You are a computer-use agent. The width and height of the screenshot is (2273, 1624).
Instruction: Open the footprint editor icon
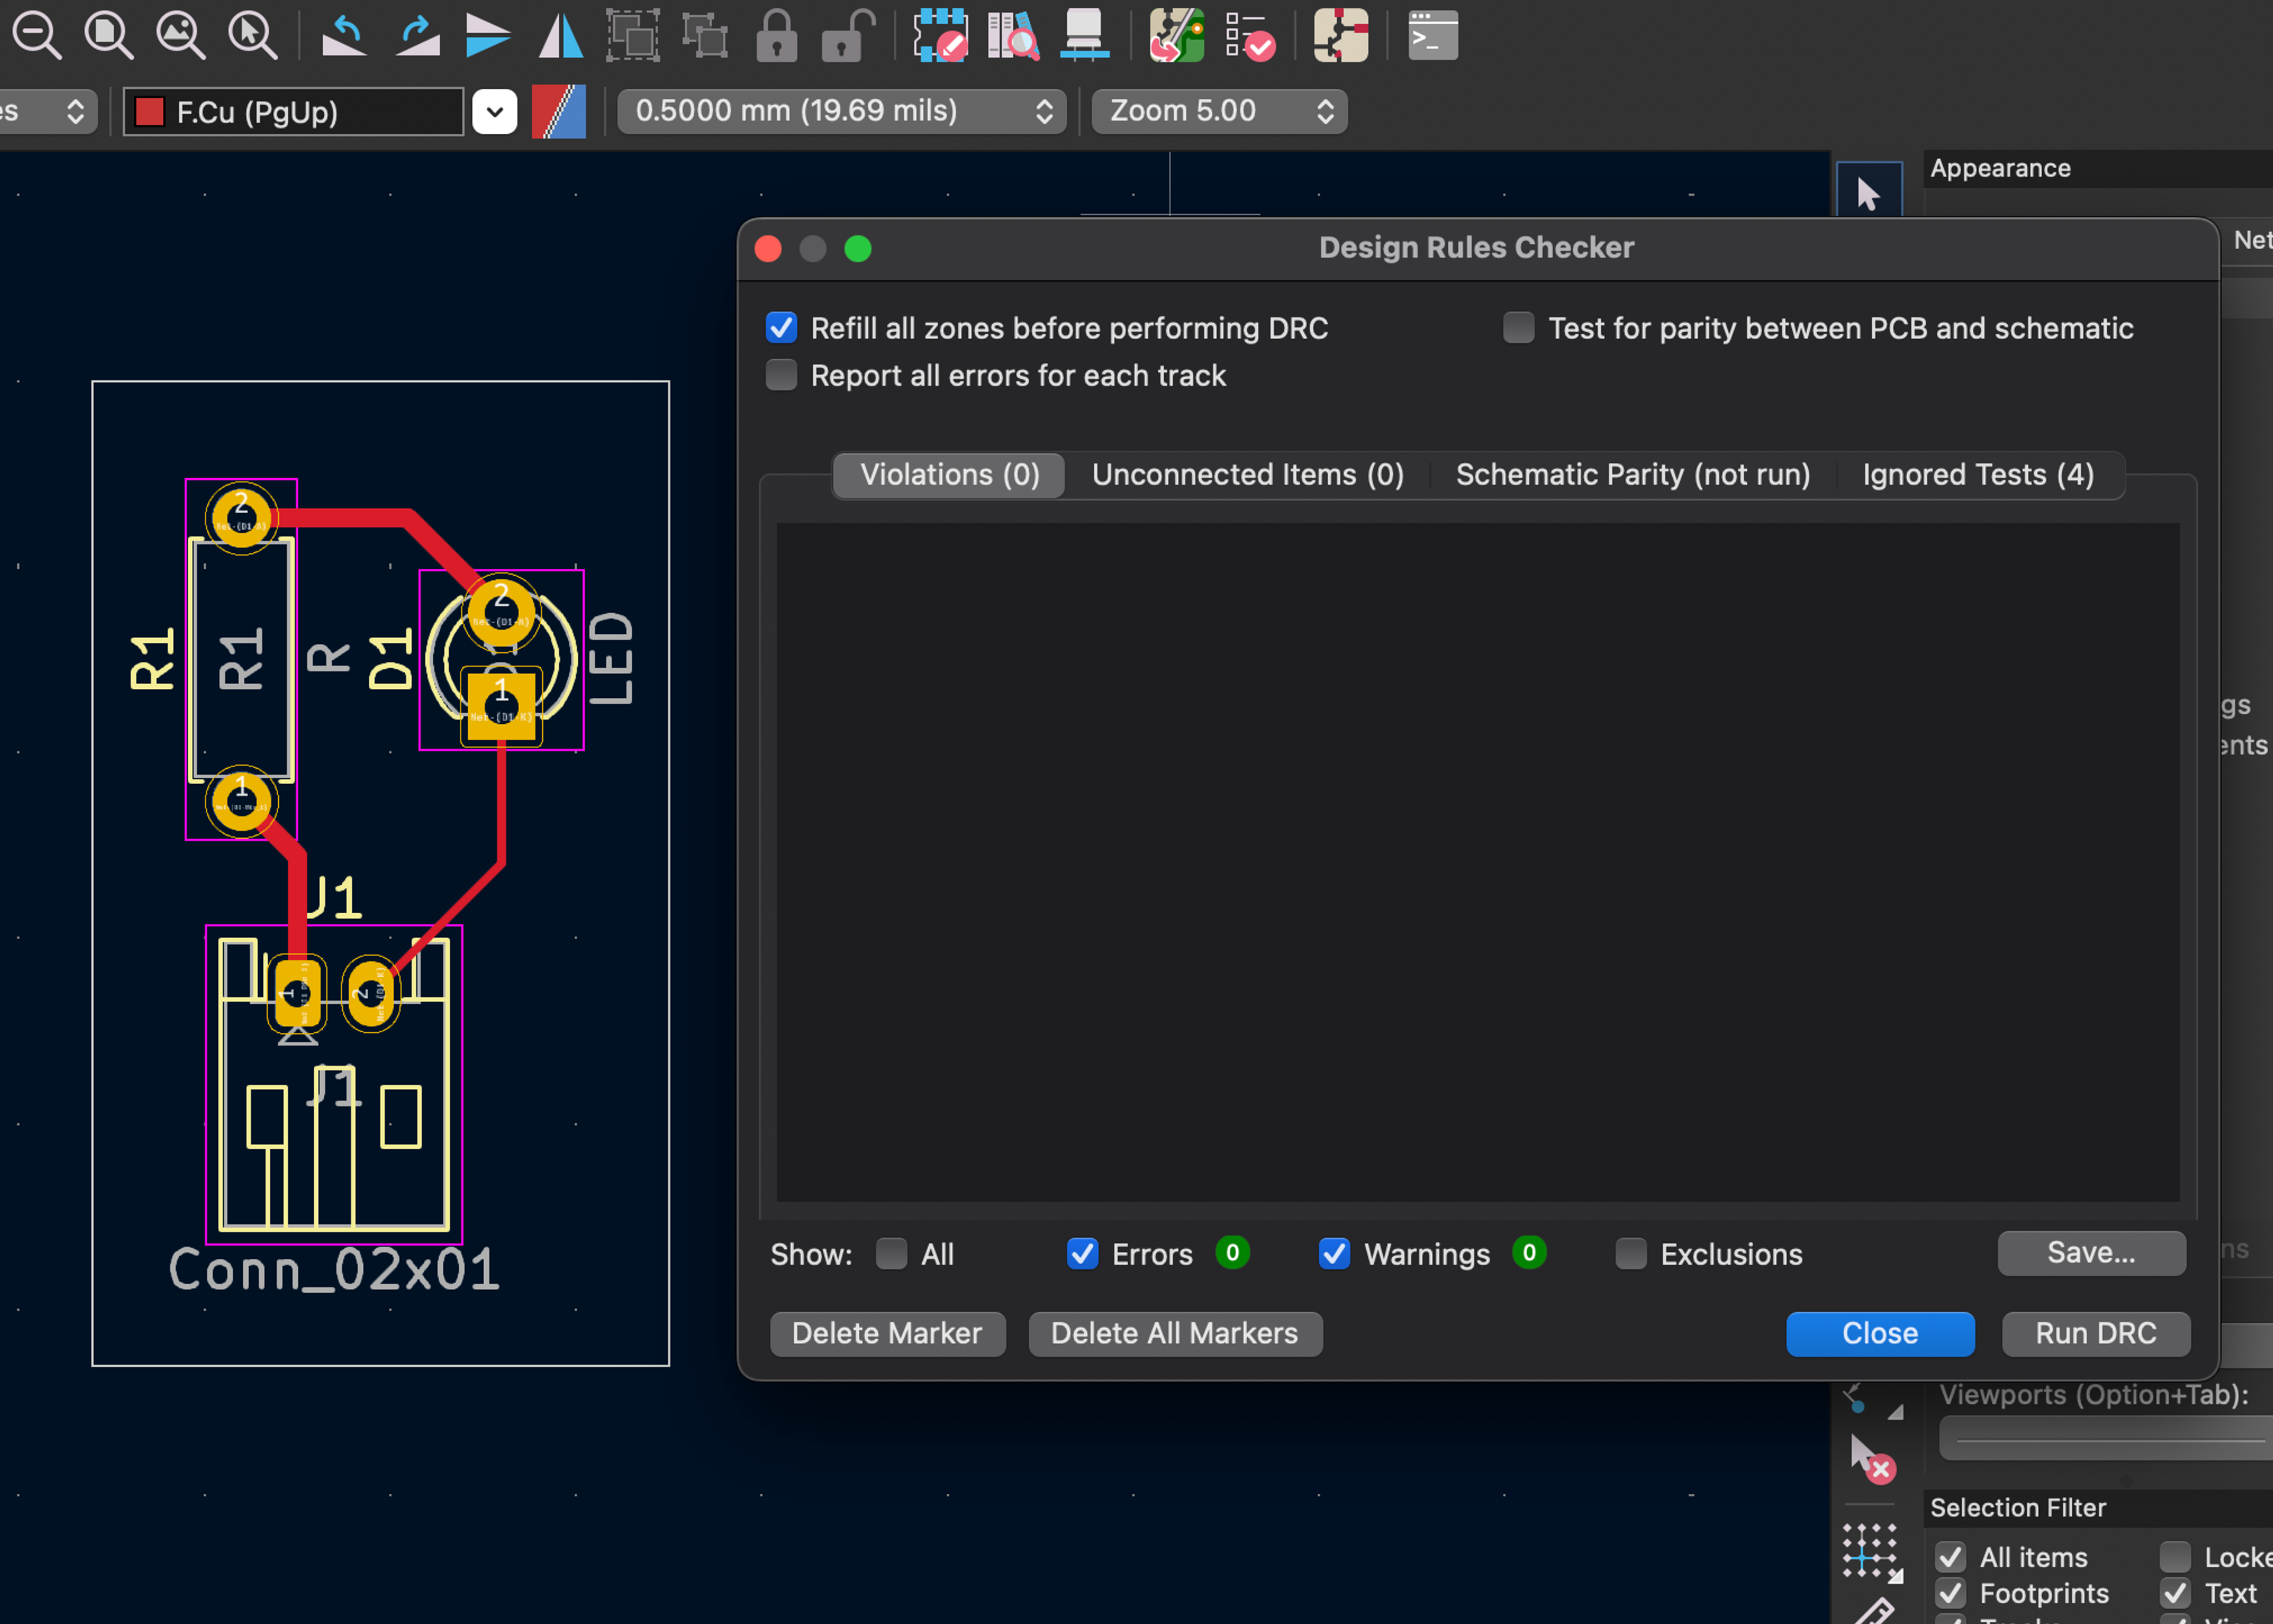(940, 36)
